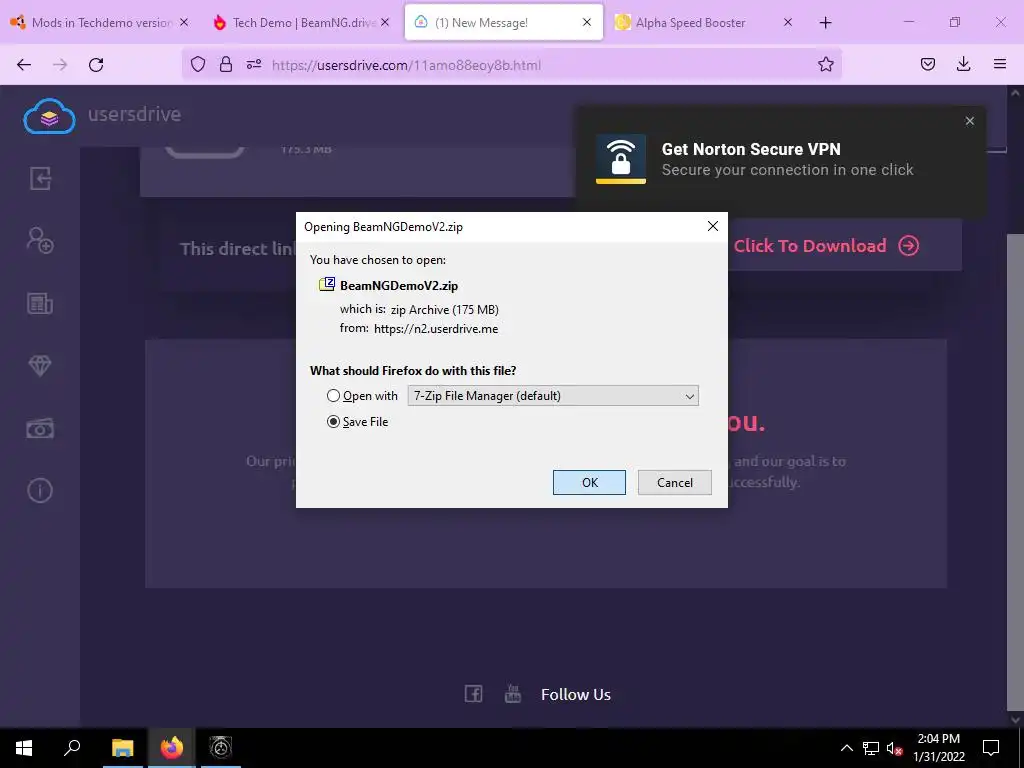Click the taskbar search icon
The height and width of the screenshot is (768, 1024).
click(72, 747)
